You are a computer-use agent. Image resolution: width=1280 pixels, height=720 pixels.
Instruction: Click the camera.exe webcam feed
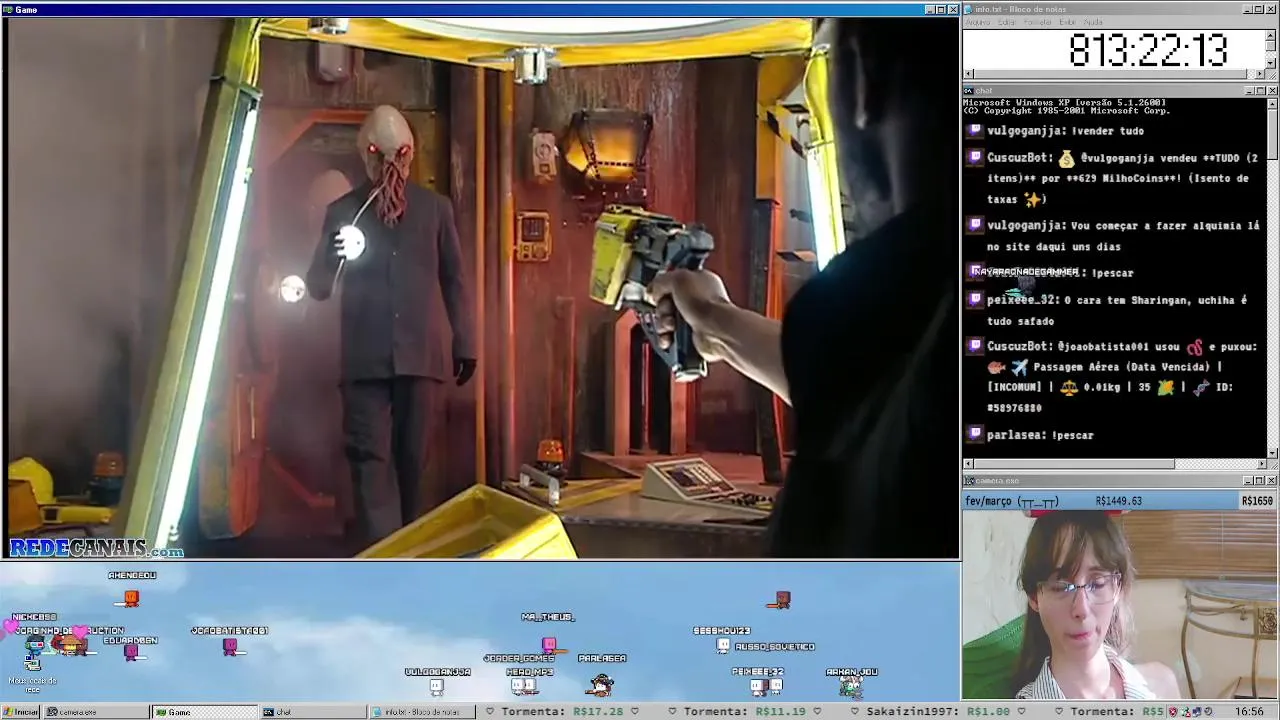point(1120,605)
